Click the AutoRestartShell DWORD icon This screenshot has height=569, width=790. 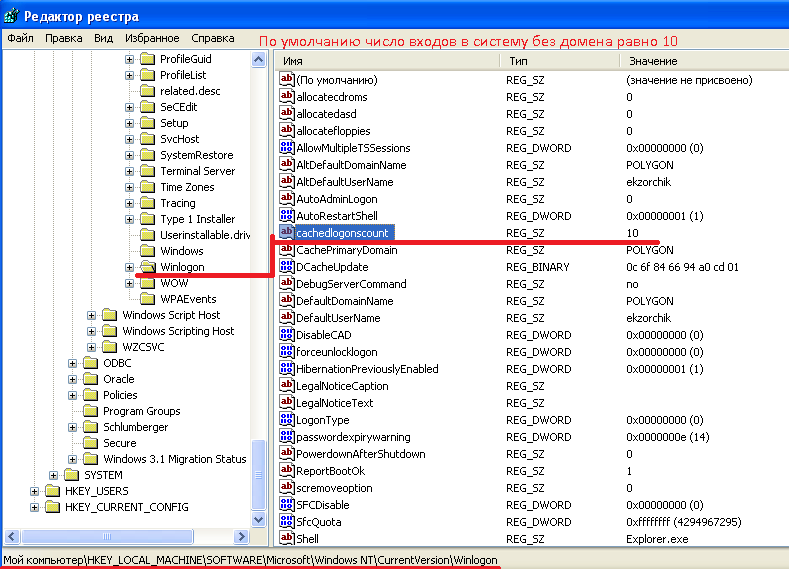pyautogui.click(x=287, y=215)
